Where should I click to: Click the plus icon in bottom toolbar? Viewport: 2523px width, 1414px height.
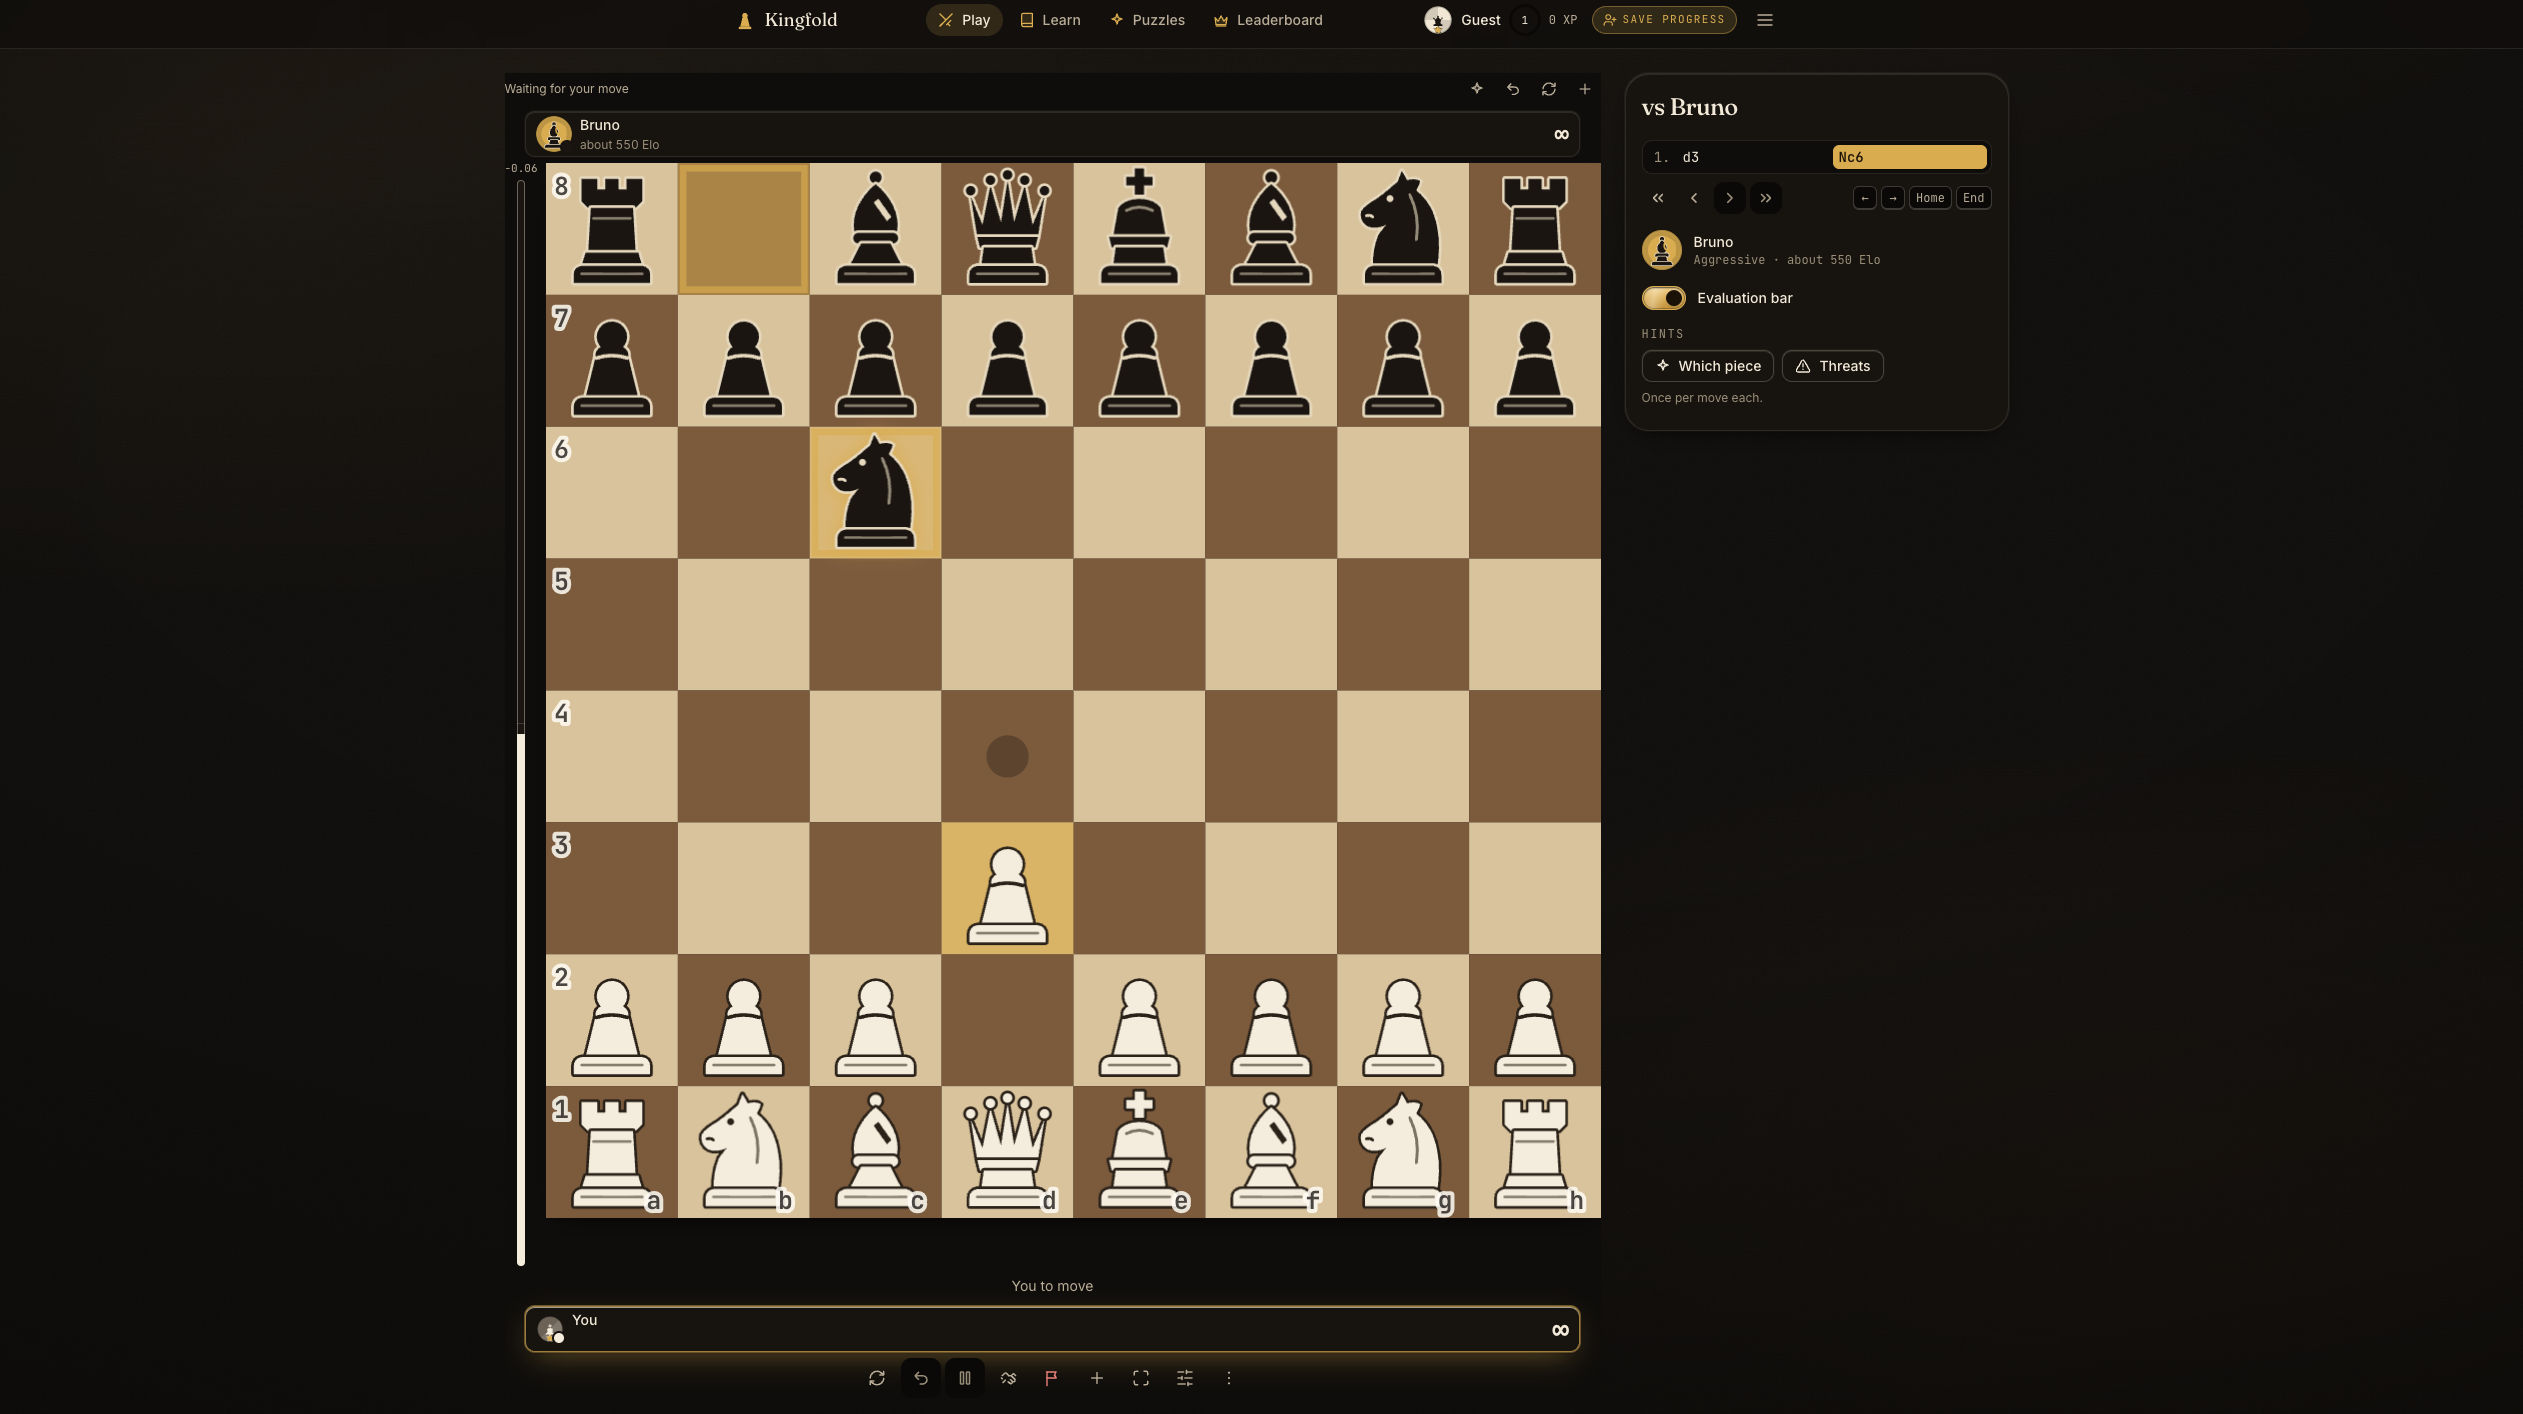[1096, 1378]
